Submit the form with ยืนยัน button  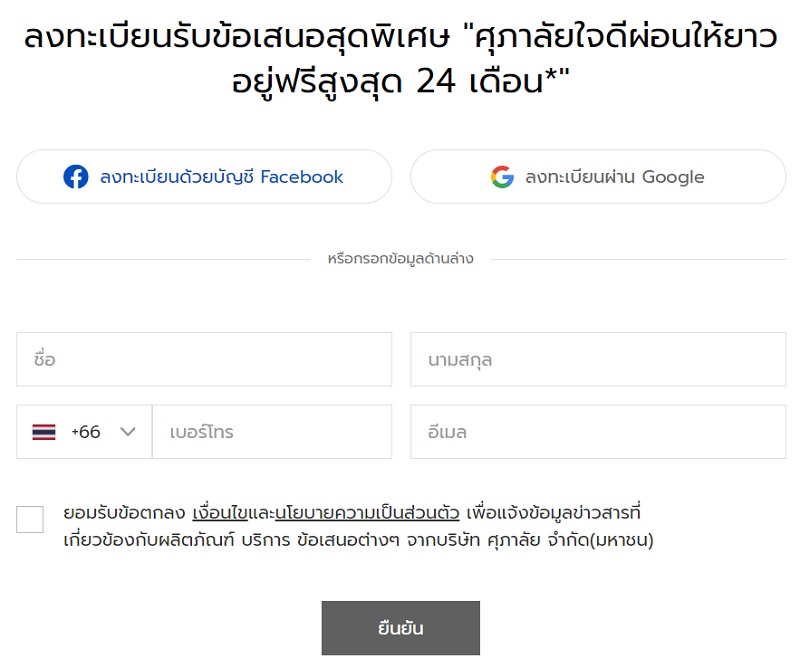[x=401, y=628]
